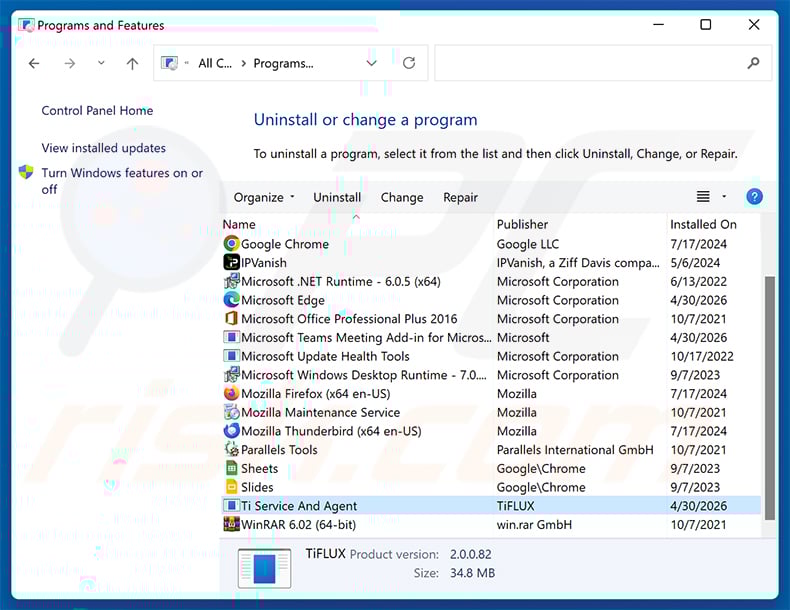Open the view options dropdown arrow

pyautogui.click(x=724, y=196)
